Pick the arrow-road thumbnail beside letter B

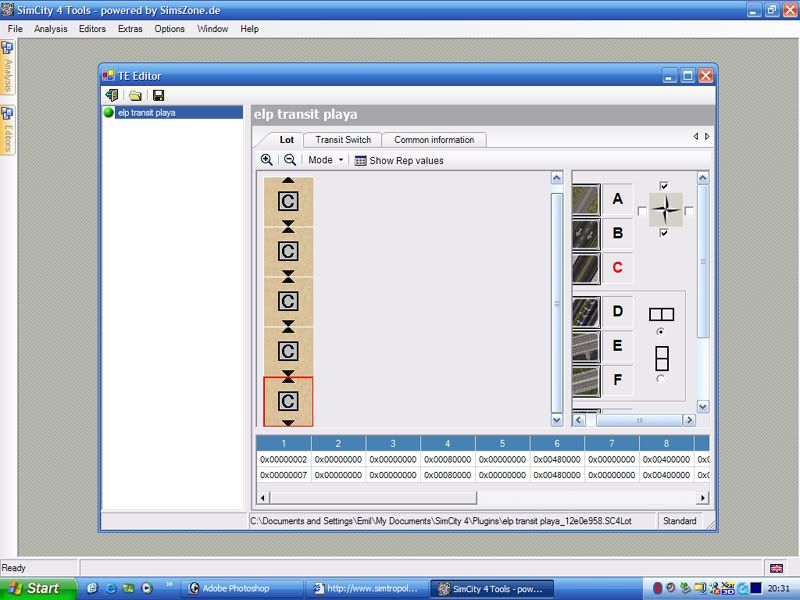[586, 234]
